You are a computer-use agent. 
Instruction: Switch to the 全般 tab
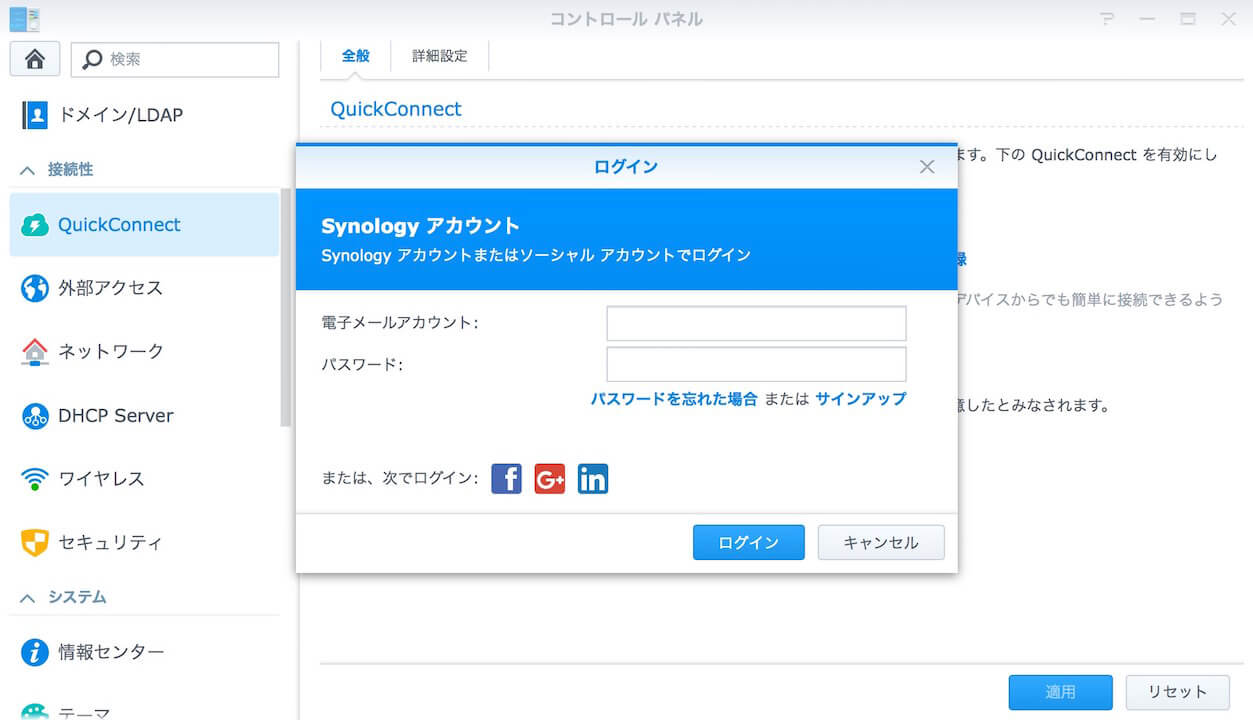click(x=355, y=56)
